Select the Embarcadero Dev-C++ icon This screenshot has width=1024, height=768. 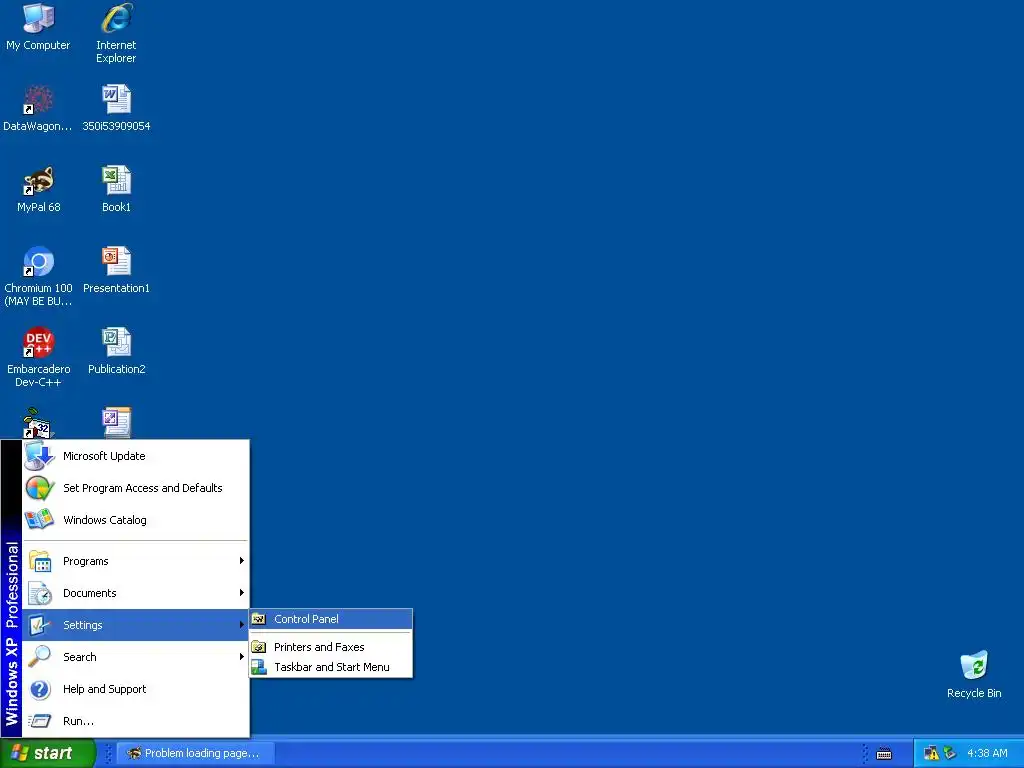tap(38, 343)
